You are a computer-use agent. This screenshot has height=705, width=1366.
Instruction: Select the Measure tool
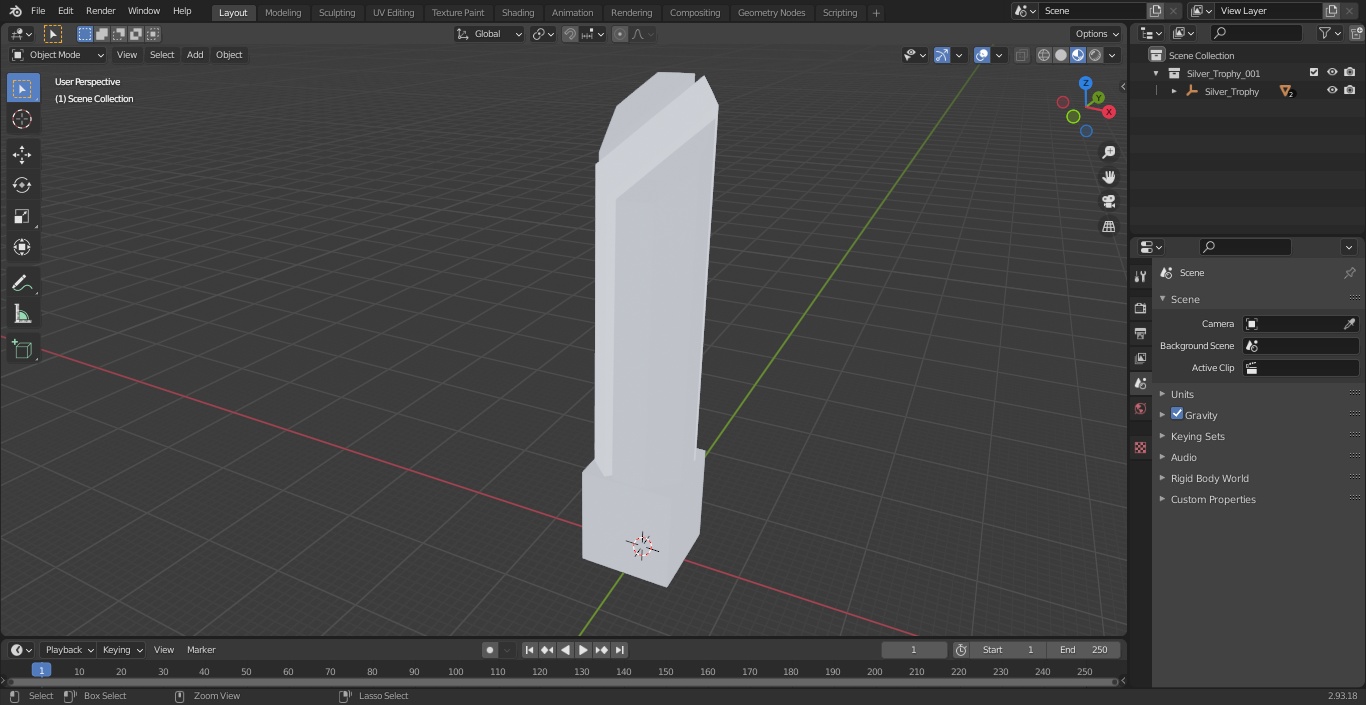(22, 314)
